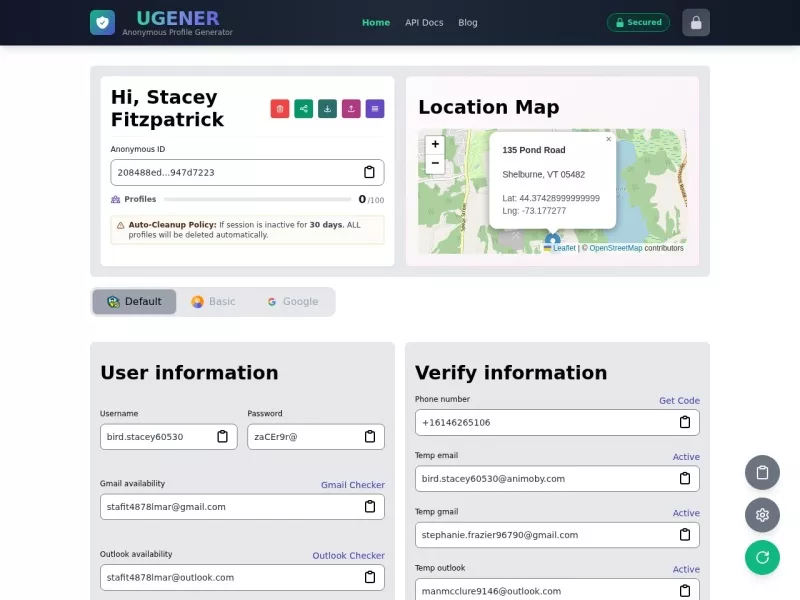Select the Default profile tab

[x=135, y=302]
